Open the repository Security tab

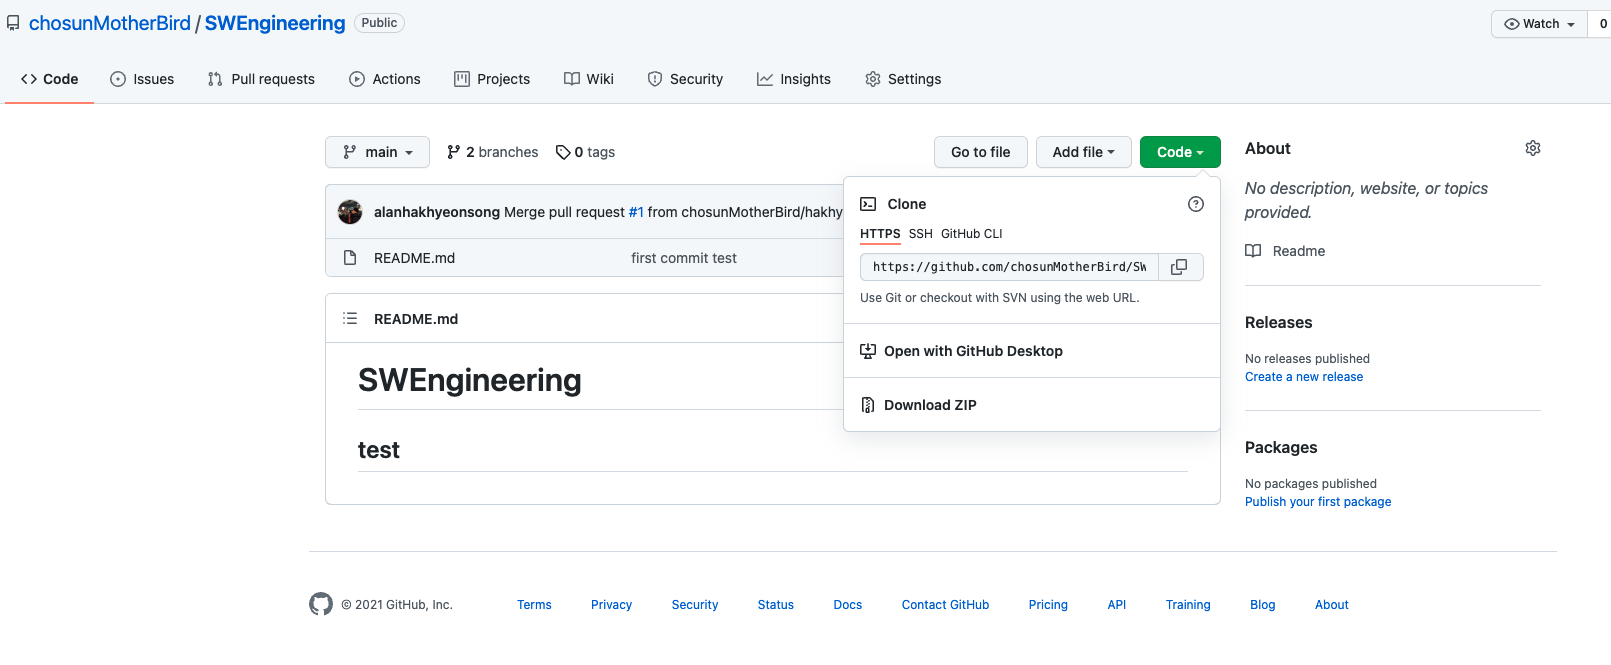[685, 79]
